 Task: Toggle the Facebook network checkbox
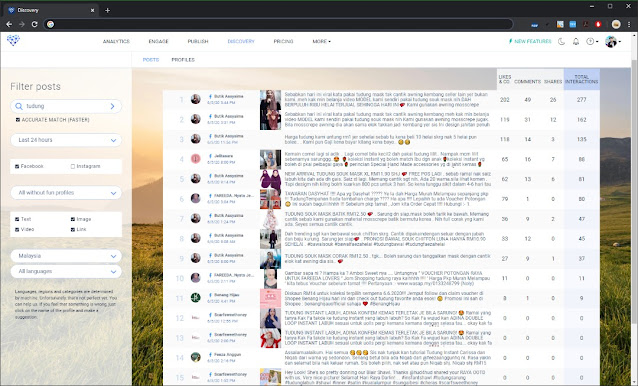click(x=17, y=166)
